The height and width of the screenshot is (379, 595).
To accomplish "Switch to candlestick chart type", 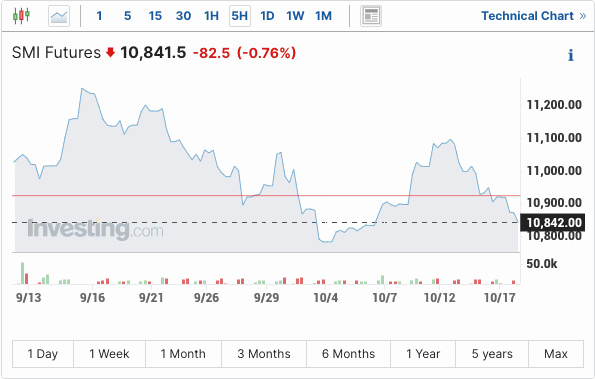I will [x=21, y=16].
